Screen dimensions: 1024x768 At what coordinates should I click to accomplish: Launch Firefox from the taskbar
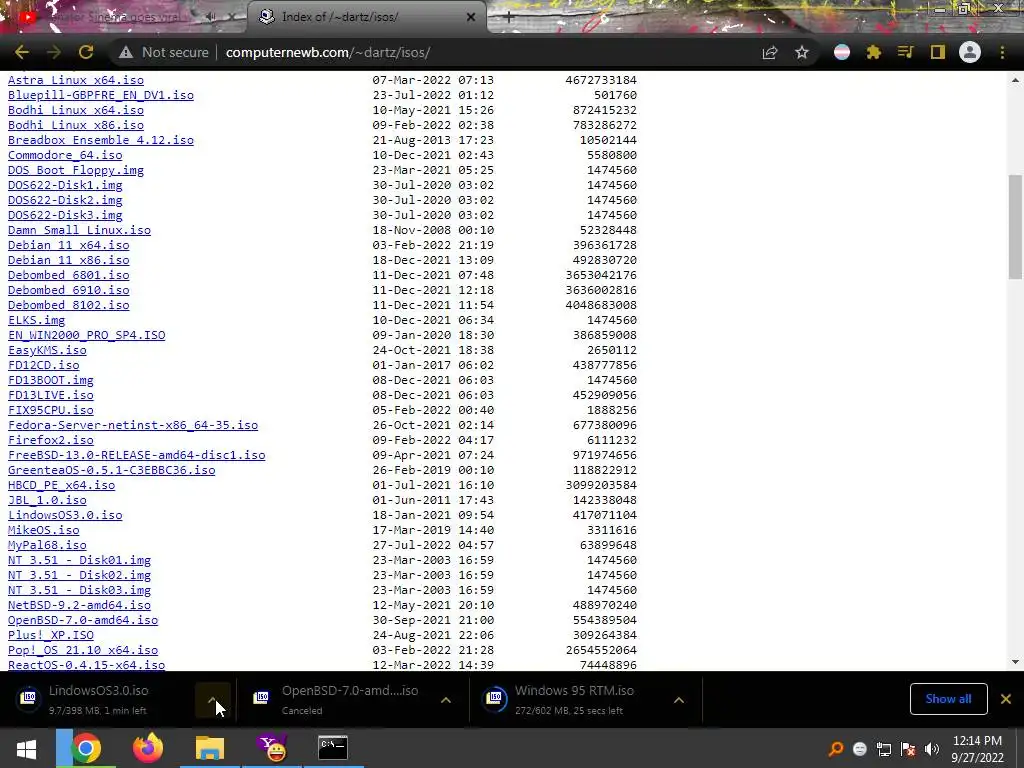point(148,748)
